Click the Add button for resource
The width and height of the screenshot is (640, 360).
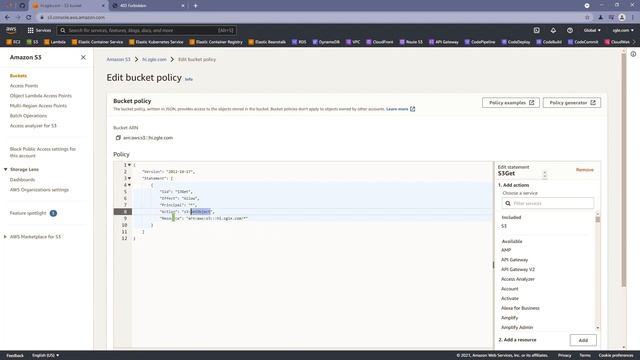click(x=583, y=340)
